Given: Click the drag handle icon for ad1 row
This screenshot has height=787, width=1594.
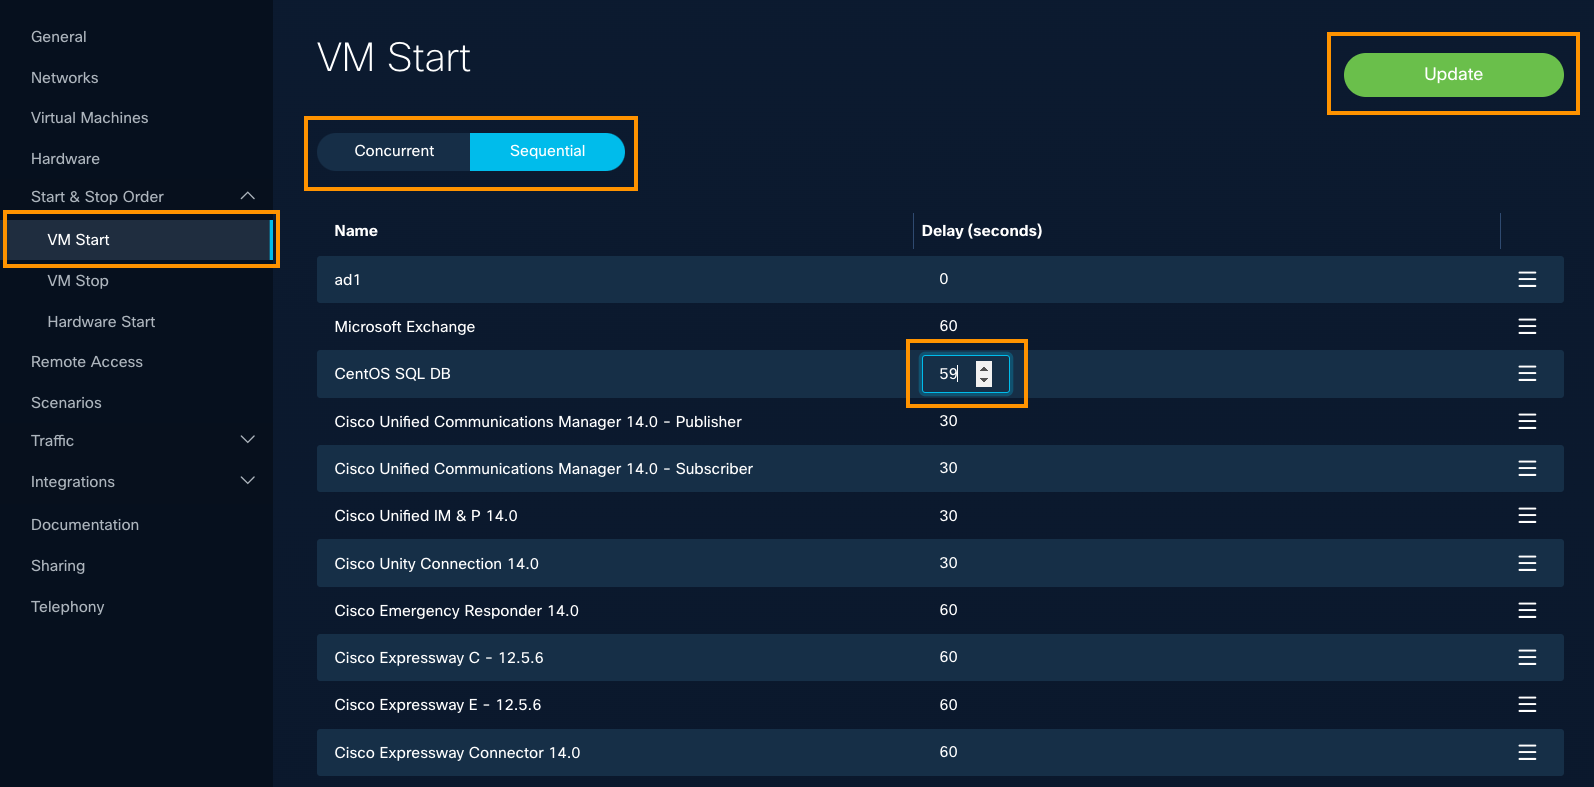Looking at the screenshot, I should click(x=1527, y=279).
